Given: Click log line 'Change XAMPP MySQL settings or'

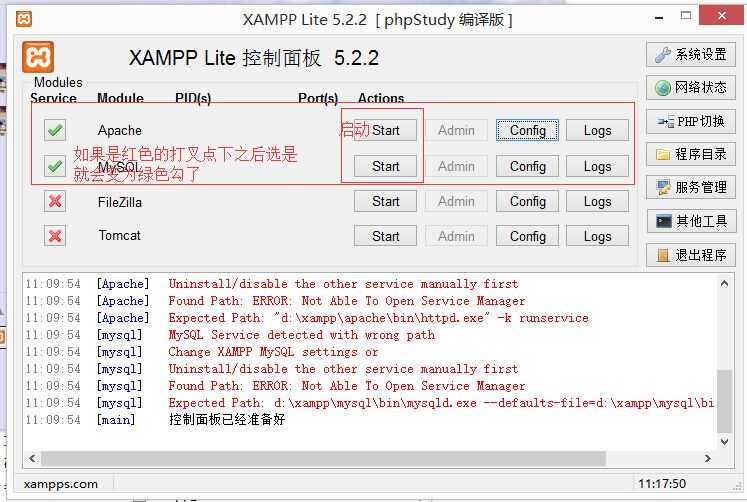Looking at the screenshot, I should click(273, 352).
